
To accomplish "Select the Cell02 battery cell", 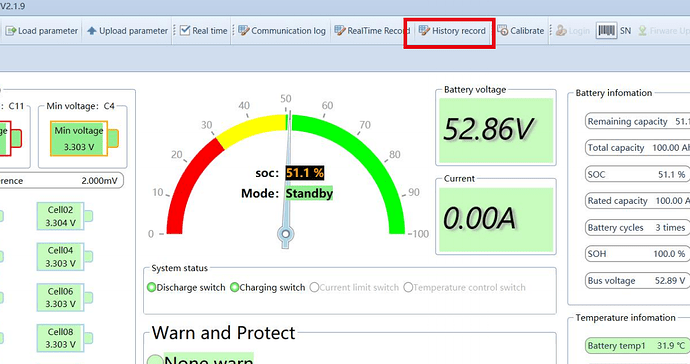I will click(65, 216).
